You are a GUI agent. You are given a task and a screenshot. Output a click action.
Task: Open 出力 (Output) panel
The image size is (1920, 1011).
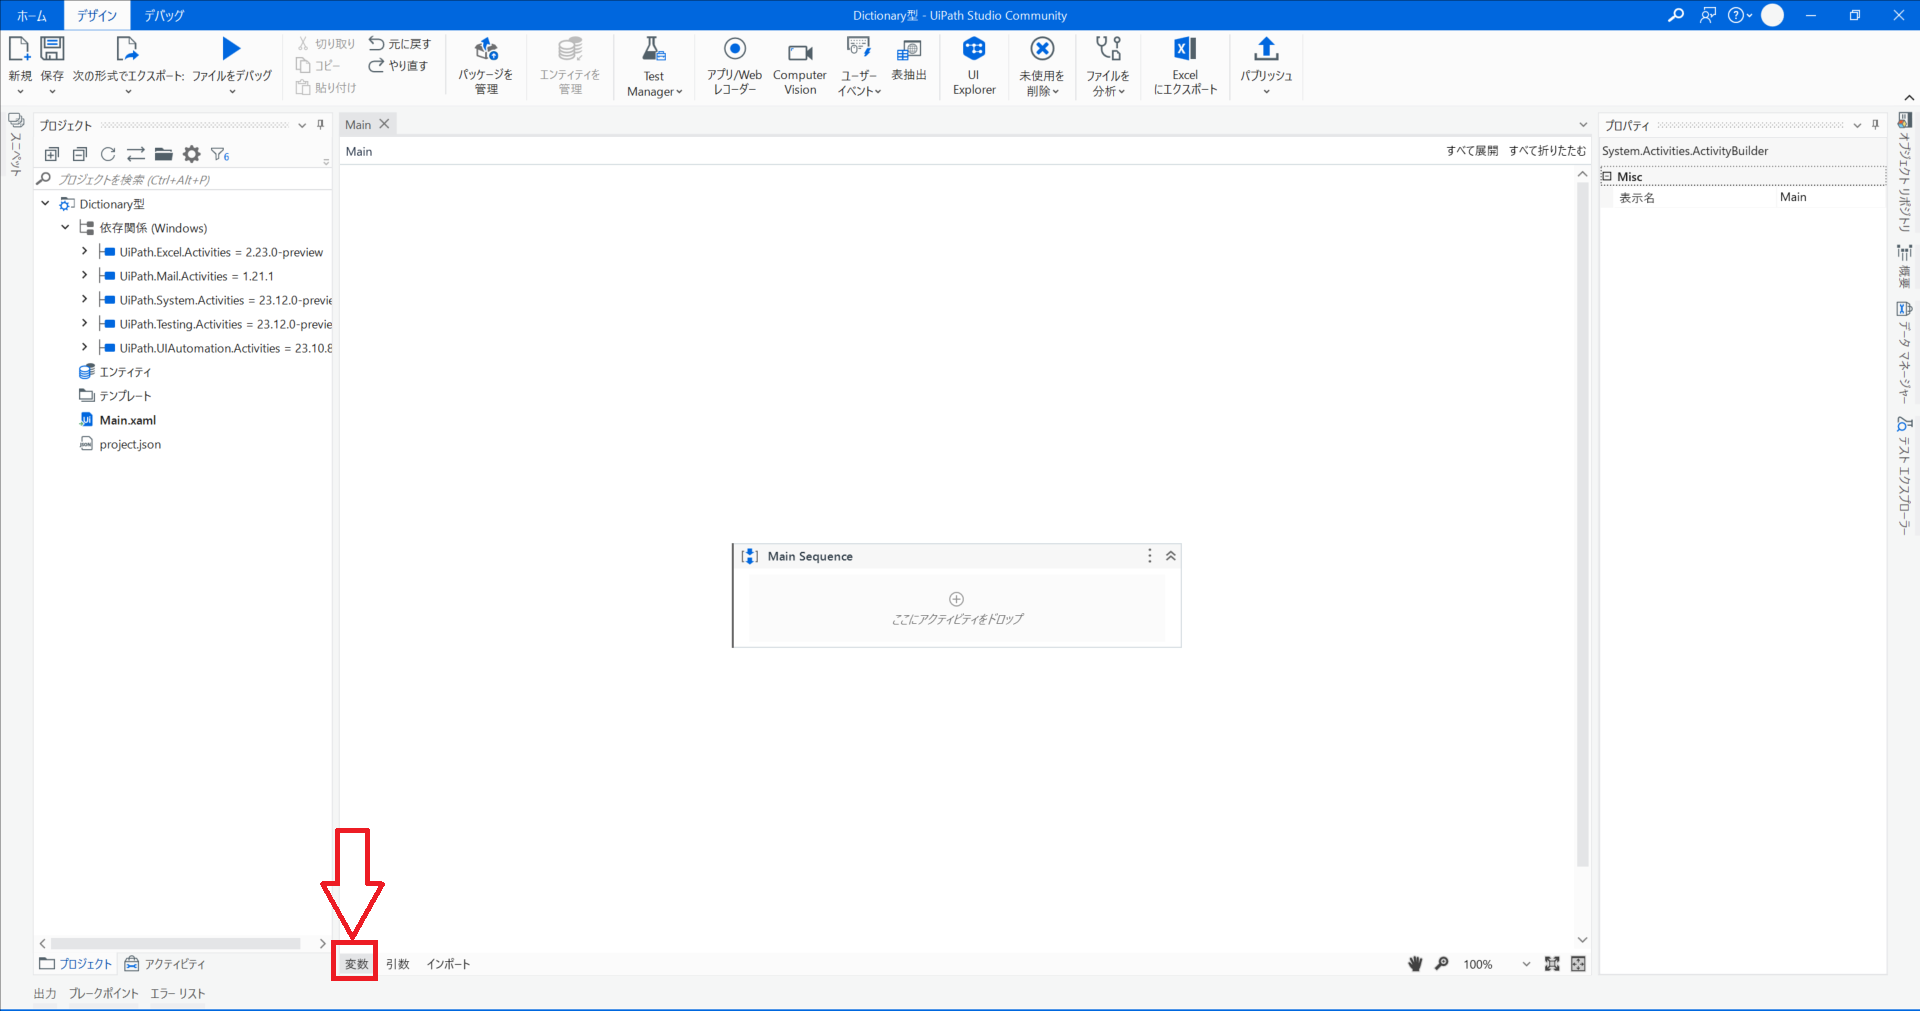coord(45,993)
